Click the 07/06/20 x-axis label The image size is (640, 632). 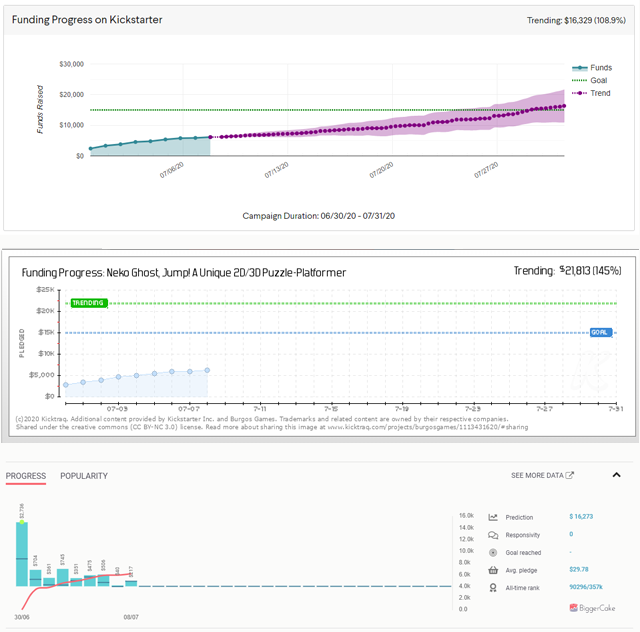point(171,170)
